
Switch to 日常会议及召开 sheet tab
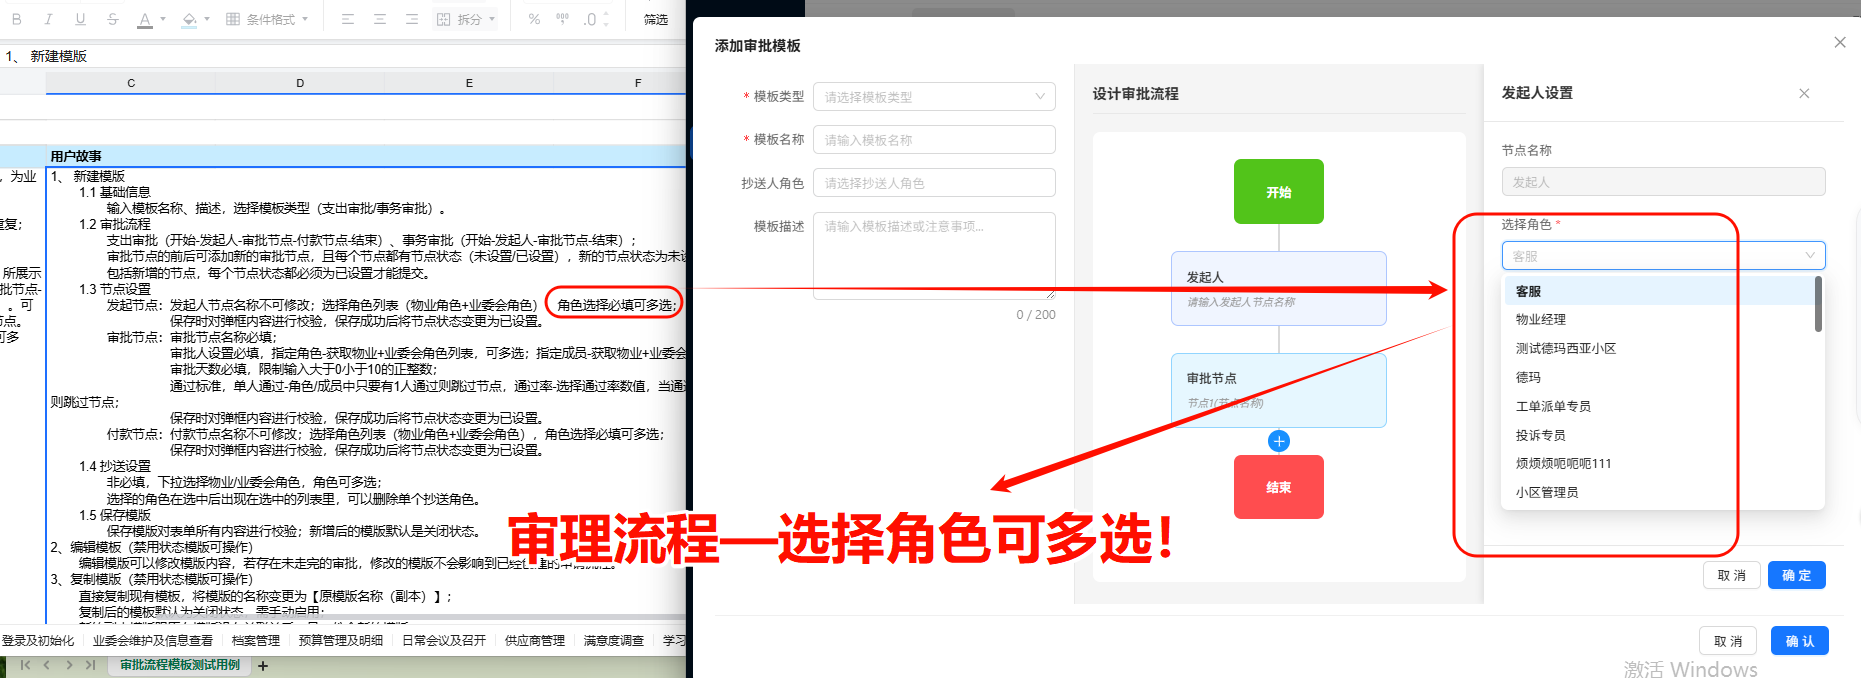444,640
